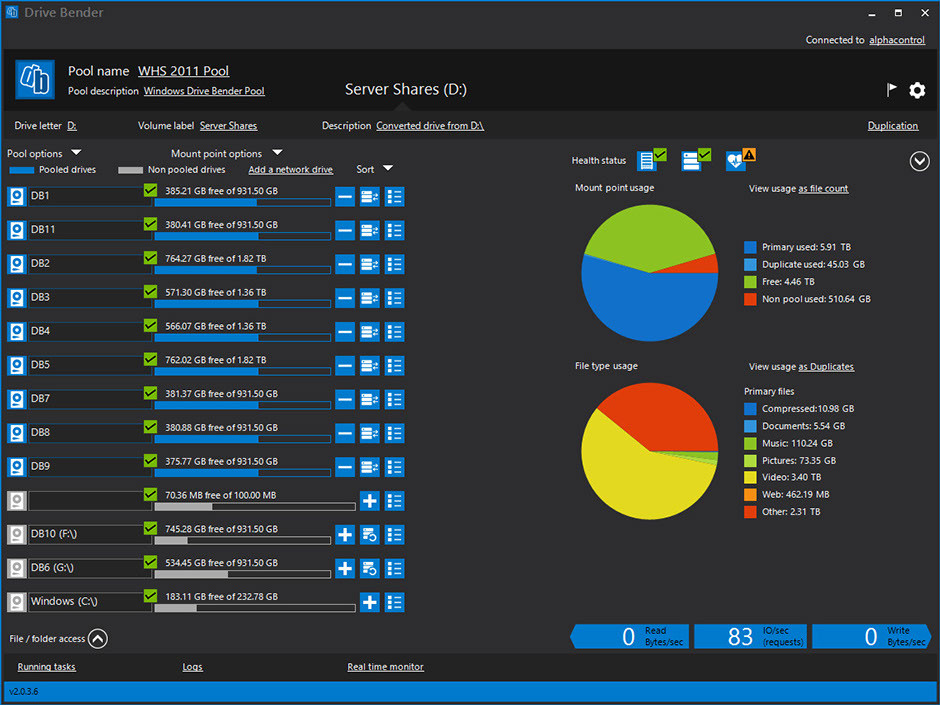
Task: Click the Duplication link
Action: tap(893, 125)
